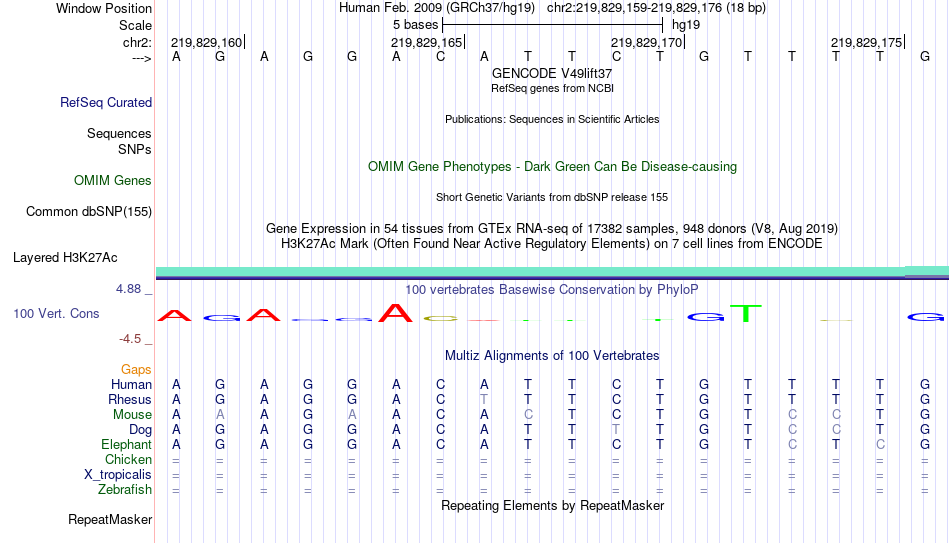Click the chr2:219,829,159-219,829,176 (18 bp) range text
Screen dimensions: 950x543
click(x=656, y=8)
